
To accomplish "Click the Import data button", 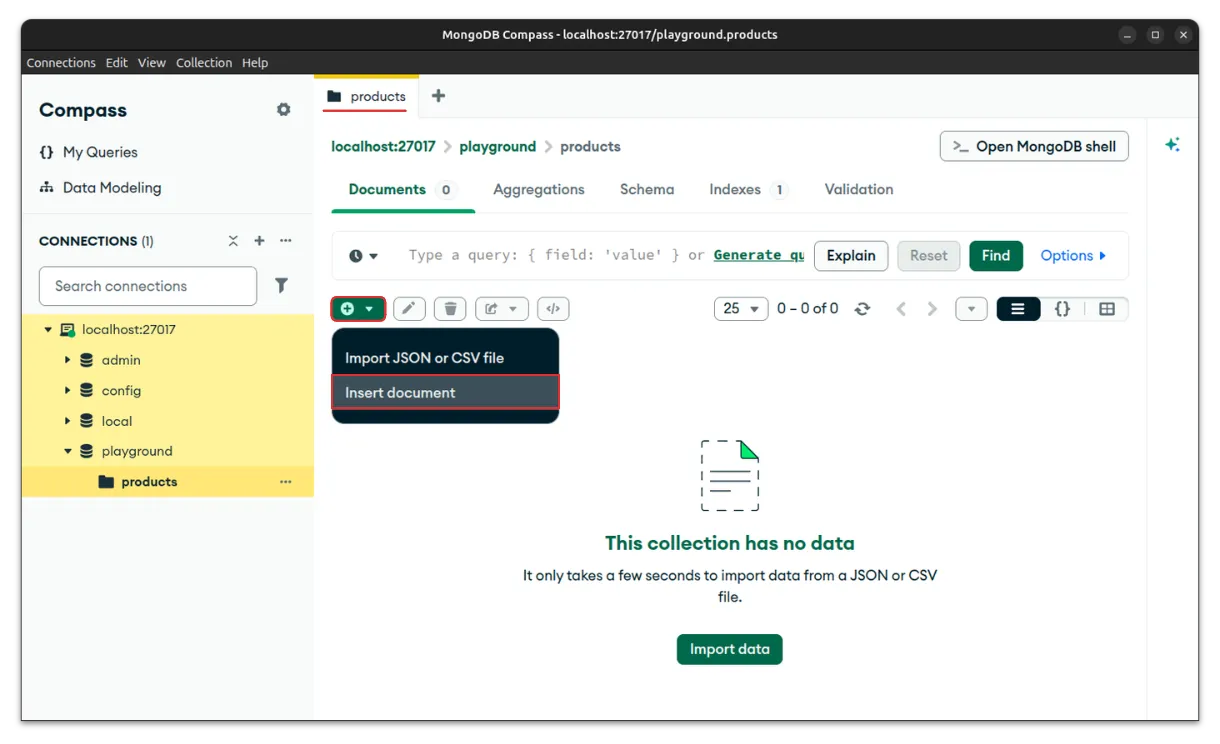I will click(729, 649).
